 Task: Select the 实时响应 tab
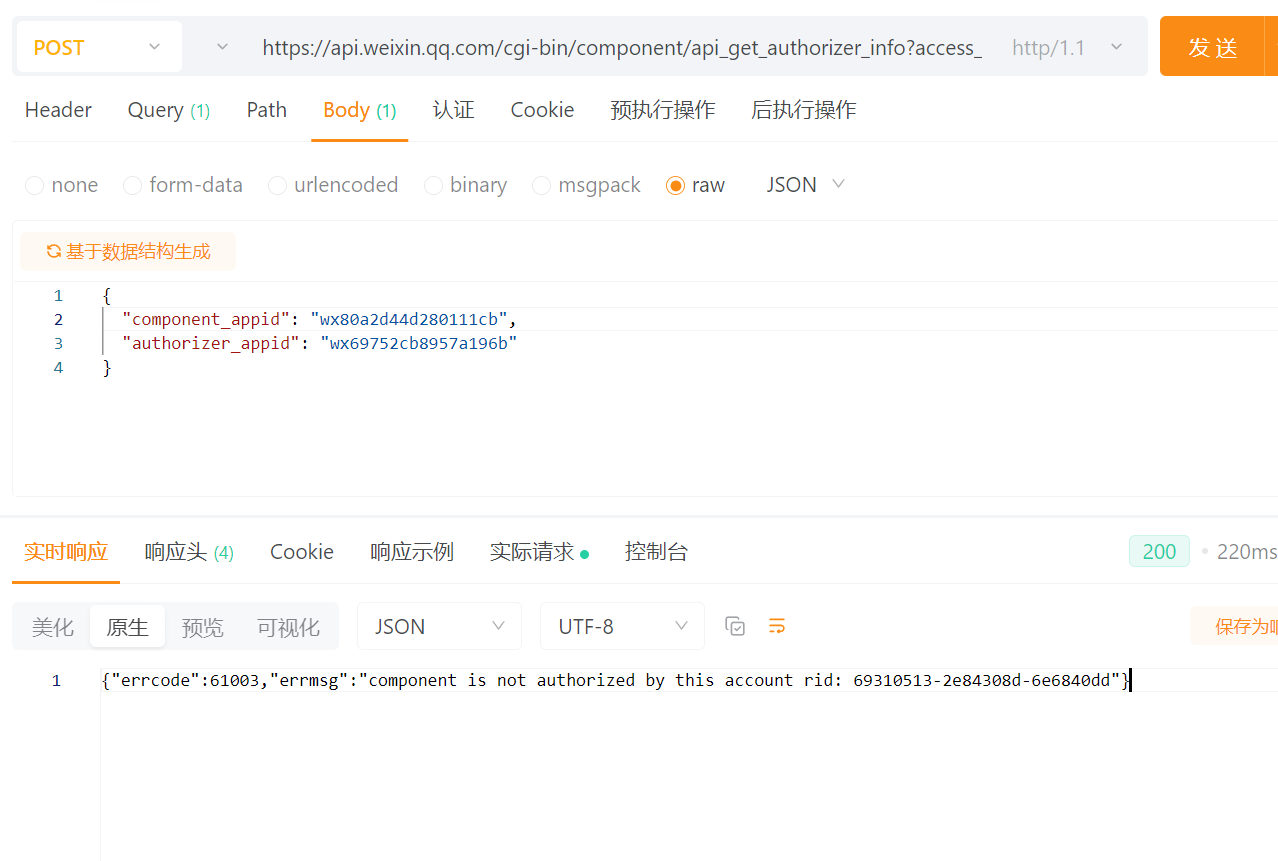(66, 552)
